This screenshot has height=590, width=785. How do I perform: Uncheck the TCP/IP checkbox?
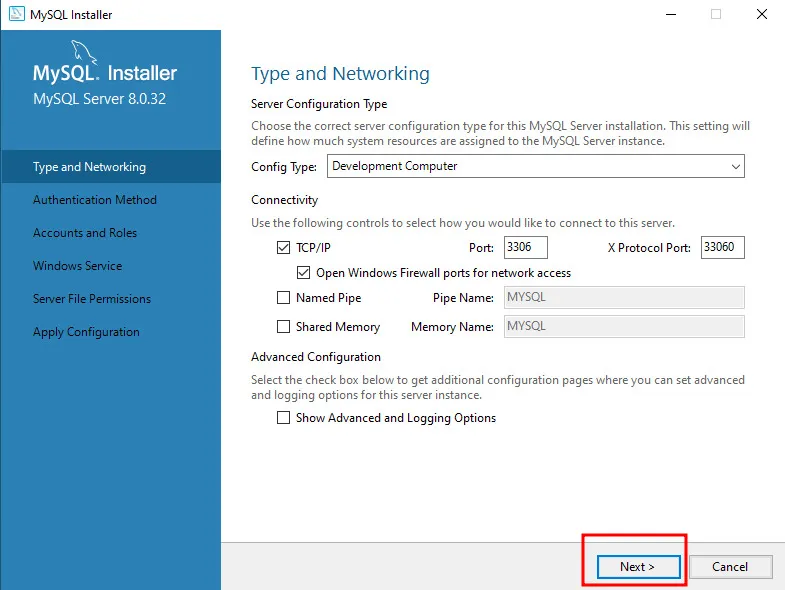pyautogui.click(x=283, y=247)
